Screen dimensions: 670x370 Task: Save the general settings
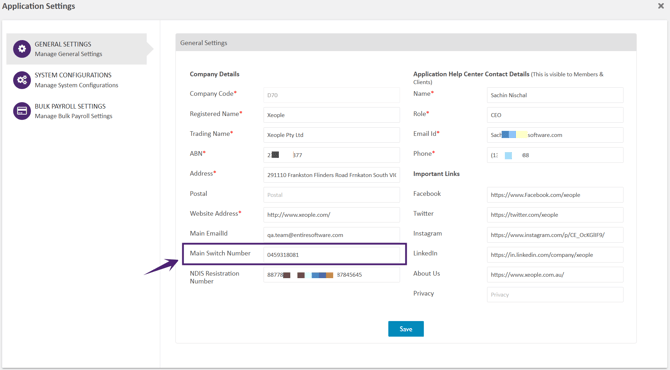click(406, 329)
